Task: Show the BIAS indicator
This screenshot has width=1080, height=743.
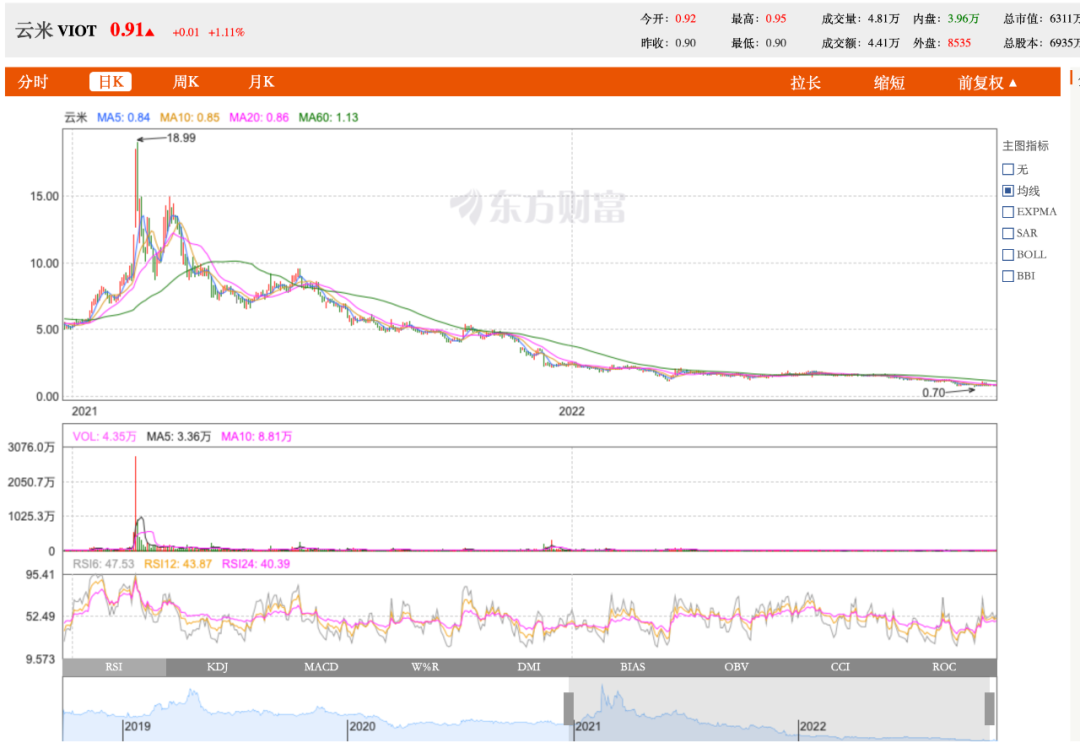Action: tap(633, 667)
